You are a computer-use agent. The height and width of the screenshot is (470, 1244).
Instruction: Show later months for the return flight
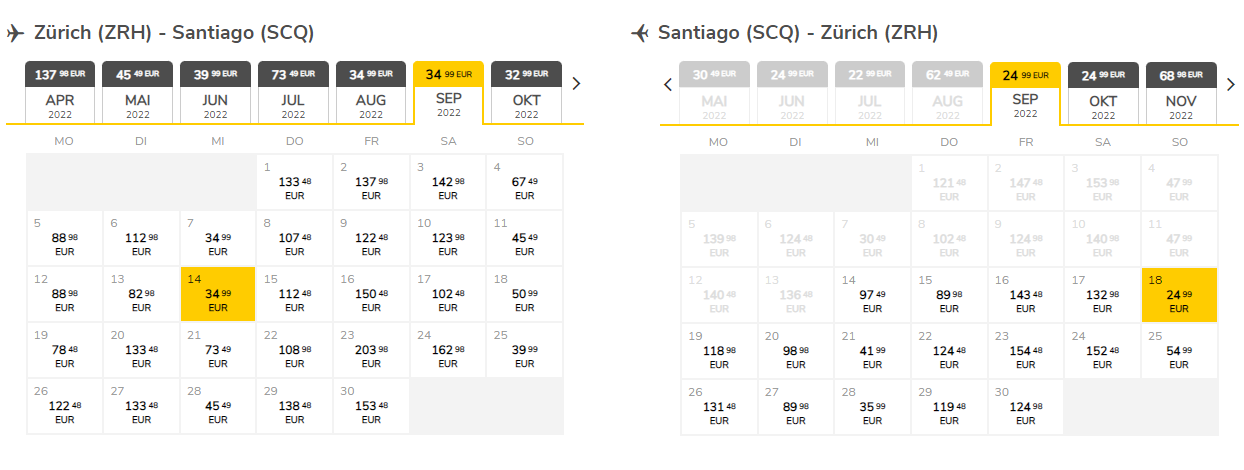point(1230,85)
